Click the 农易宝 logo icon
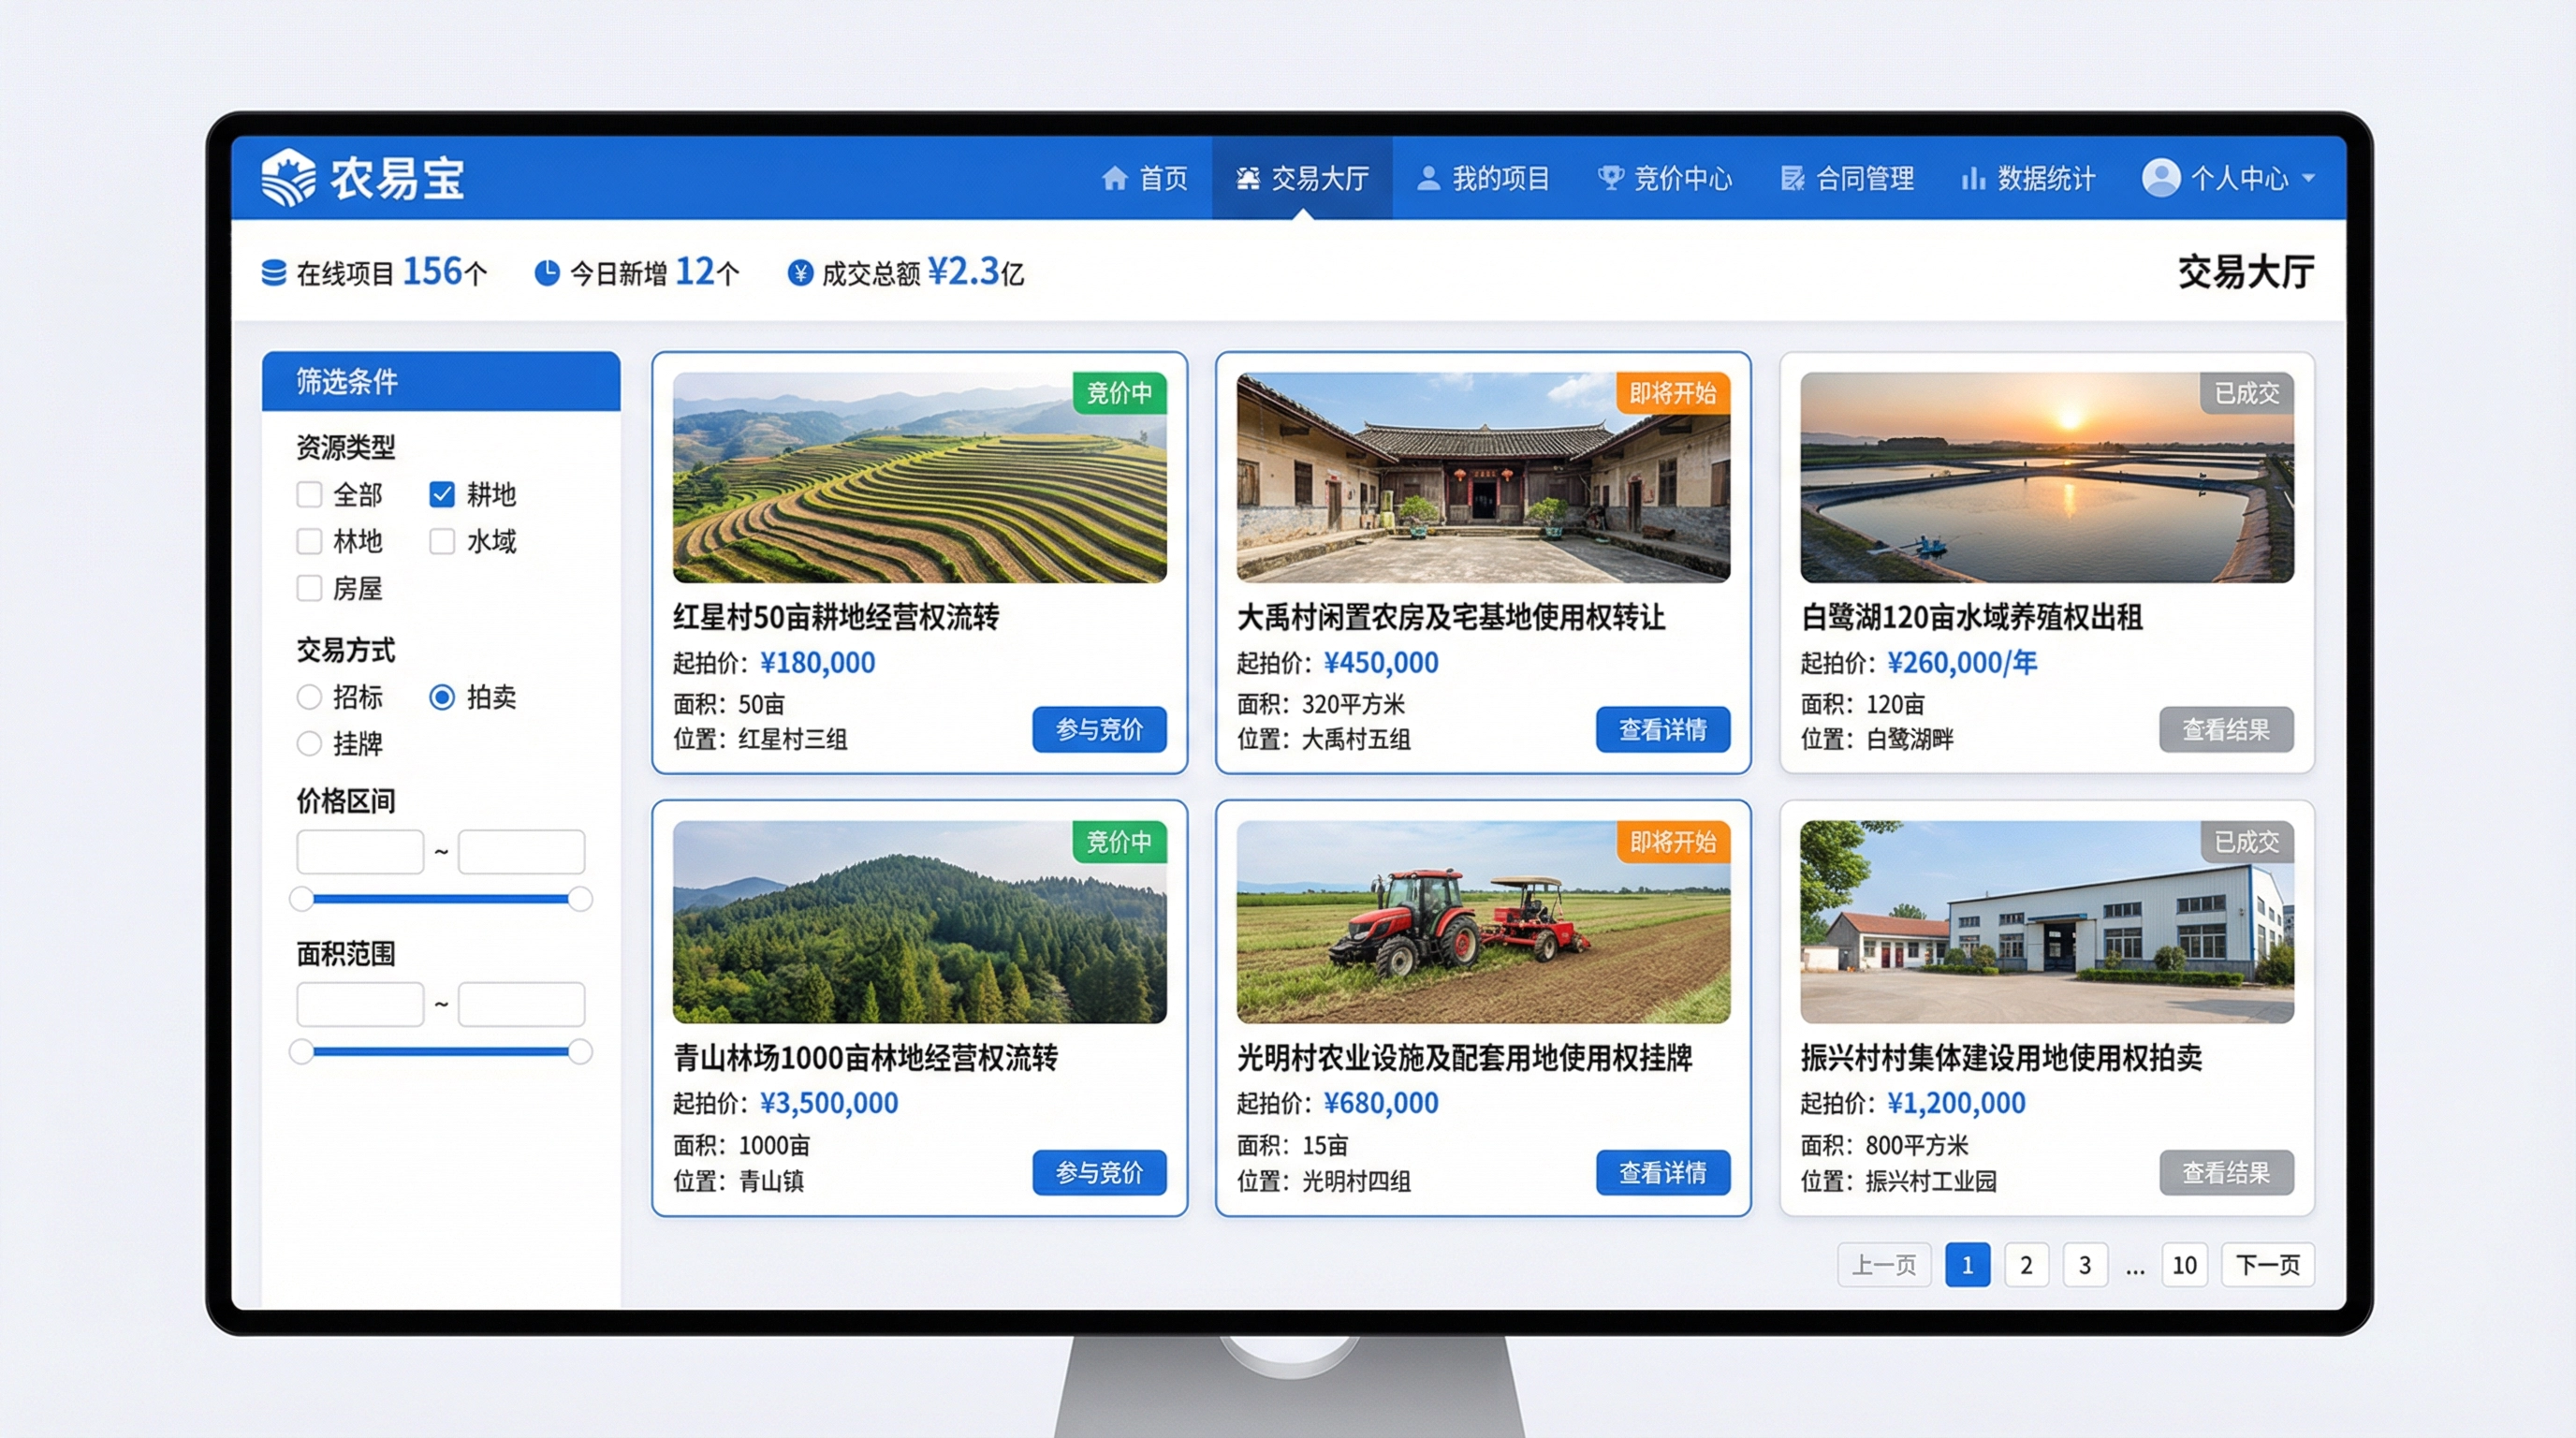Screen dimensions: 2576x1438 tap(288, 178)
